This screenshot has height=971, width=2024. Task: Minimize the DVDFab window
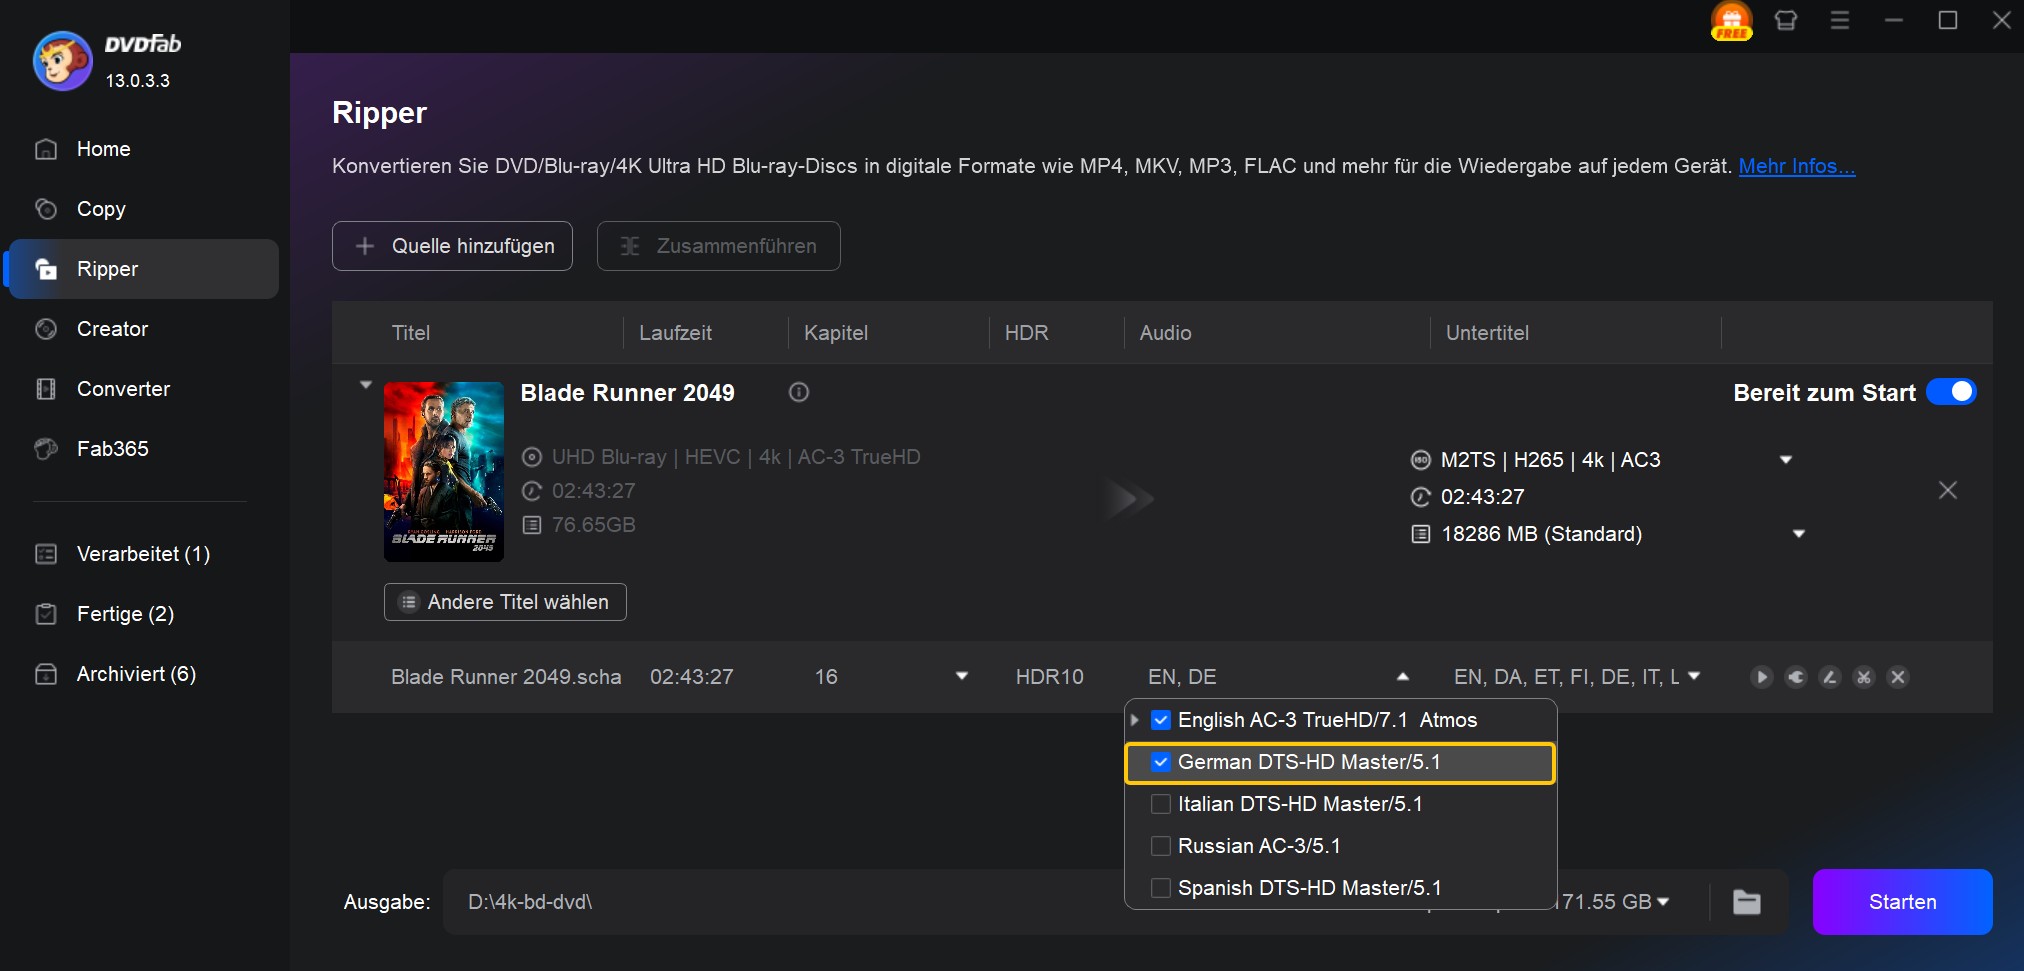coord(1894,20)
